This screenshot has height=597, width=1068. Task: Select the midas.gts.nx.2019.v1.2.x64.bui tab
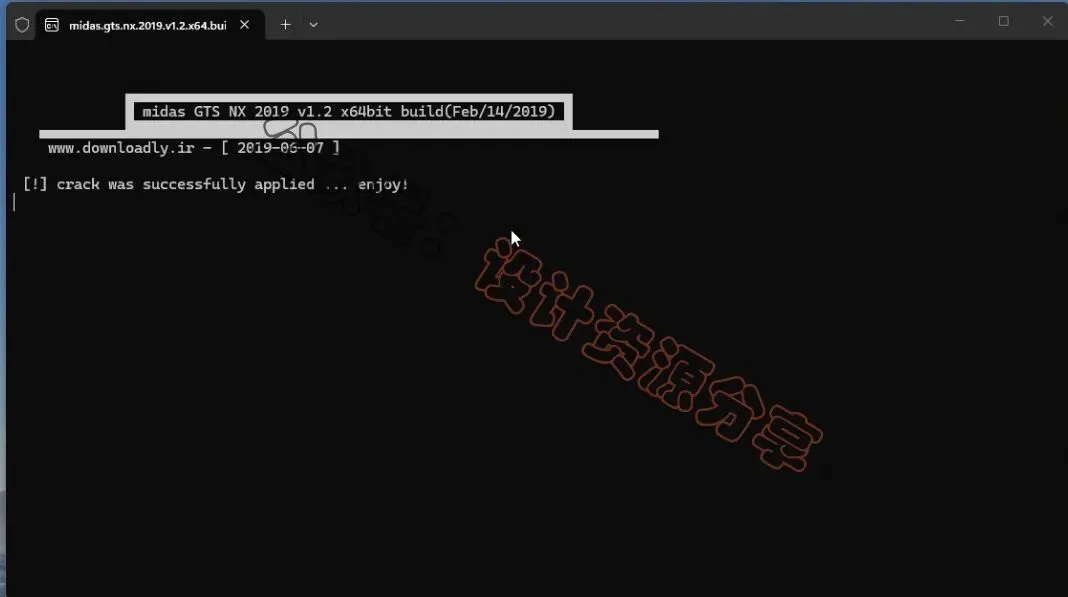point(150,25)
